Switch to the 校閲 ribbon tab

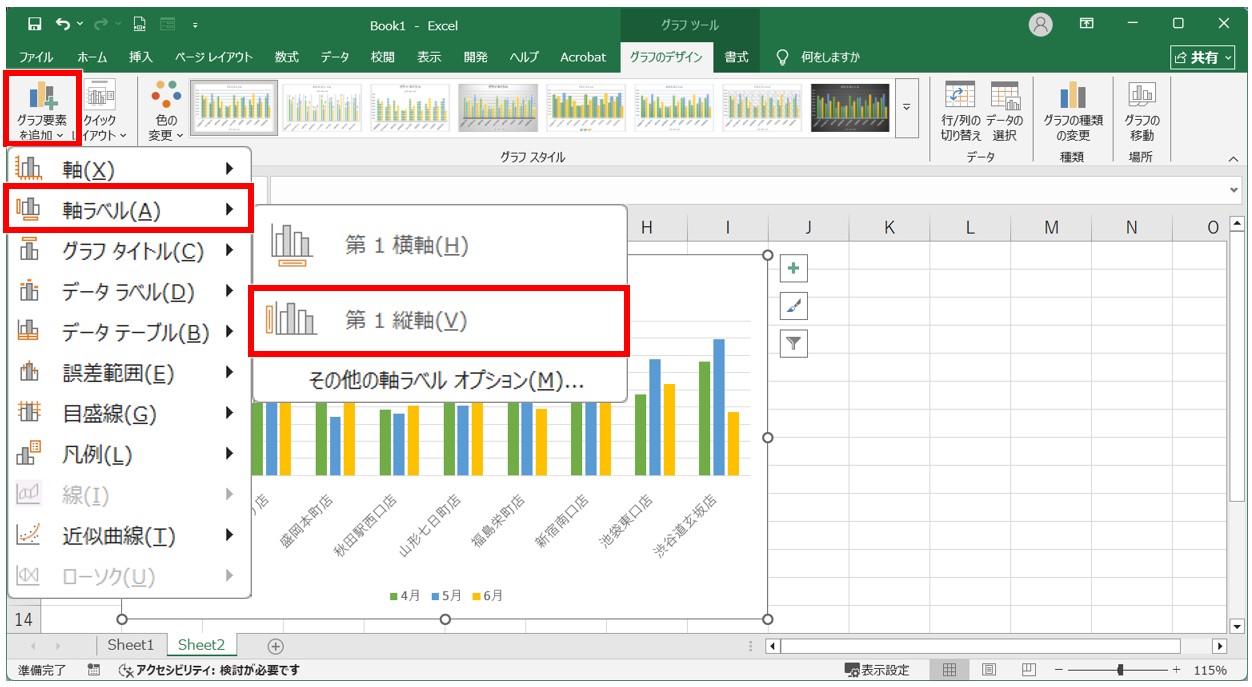click(383, 57)
